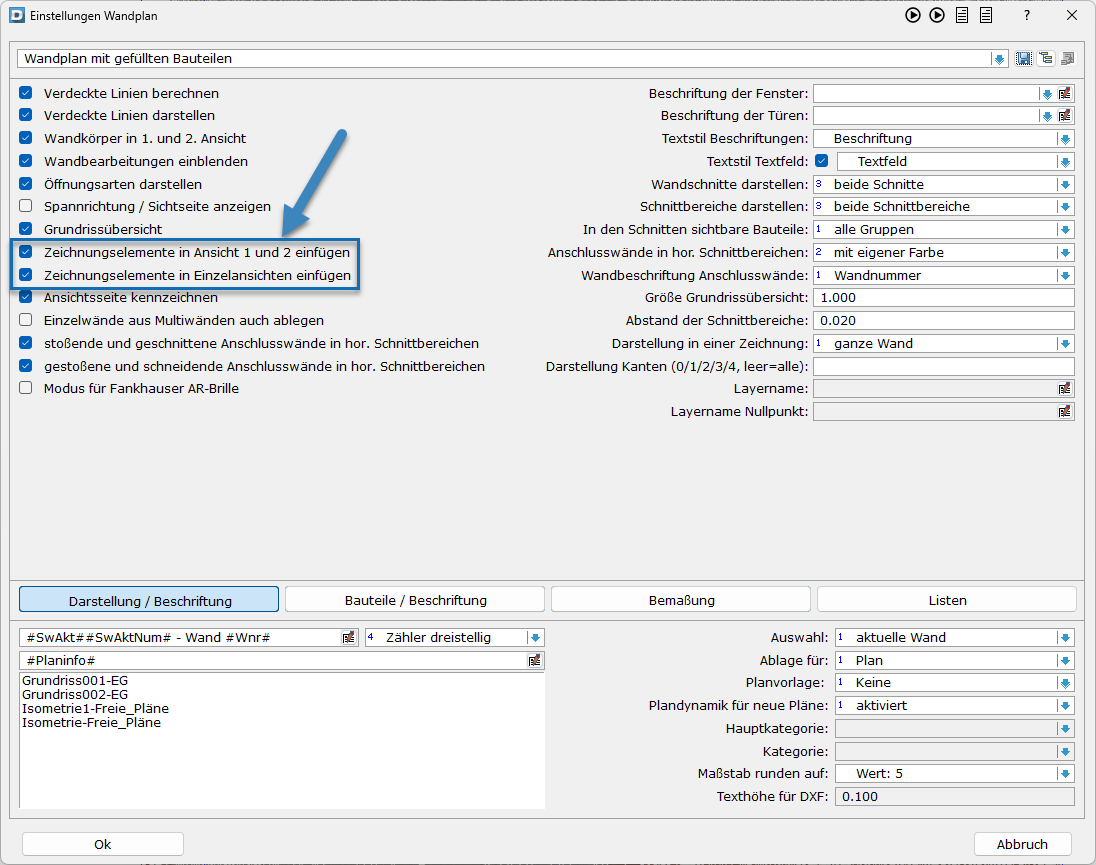Switch to the Bemaßung tab
Image resolution: width=1096 pixels, height=865 pixels.
coord(681,600)
